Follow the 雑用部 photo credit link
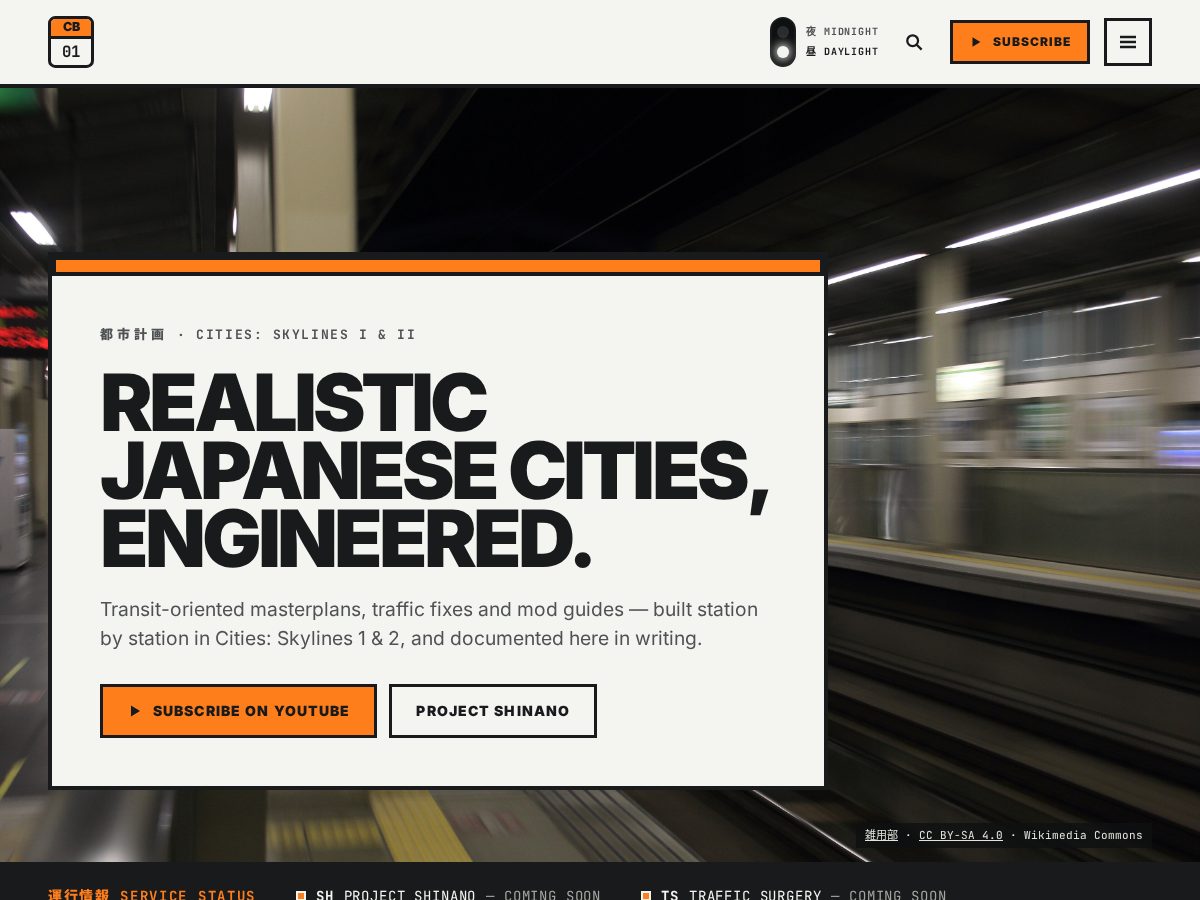Screen dimensions: 1200x900 coord(881,835)
